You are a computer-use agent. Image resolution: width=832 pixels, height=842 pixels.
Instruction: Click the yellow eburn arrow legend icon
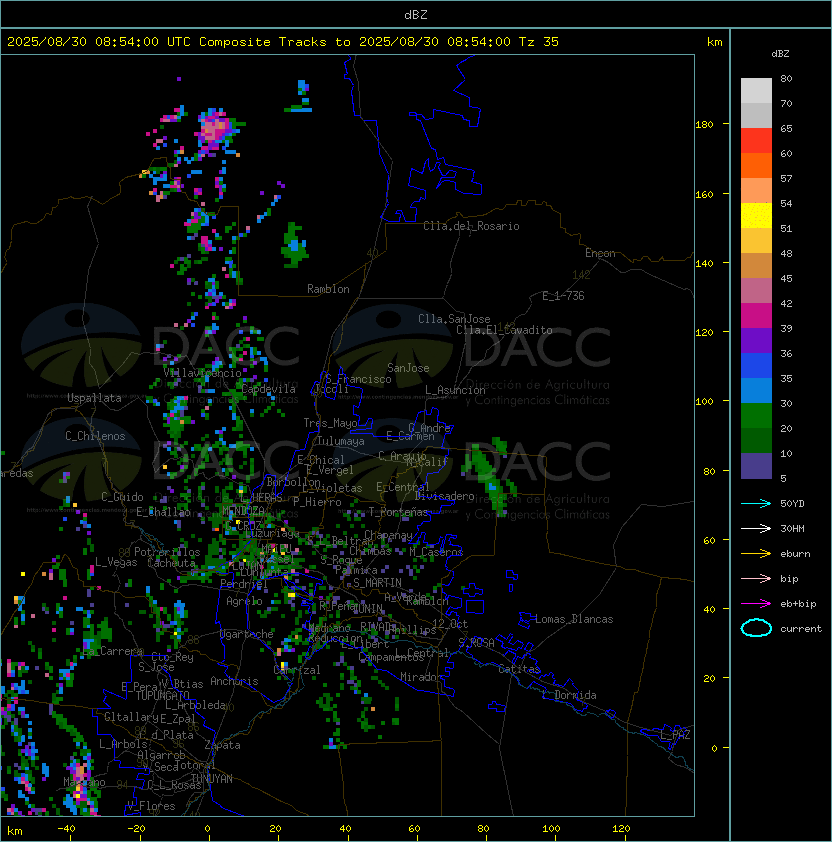[756, 554]
